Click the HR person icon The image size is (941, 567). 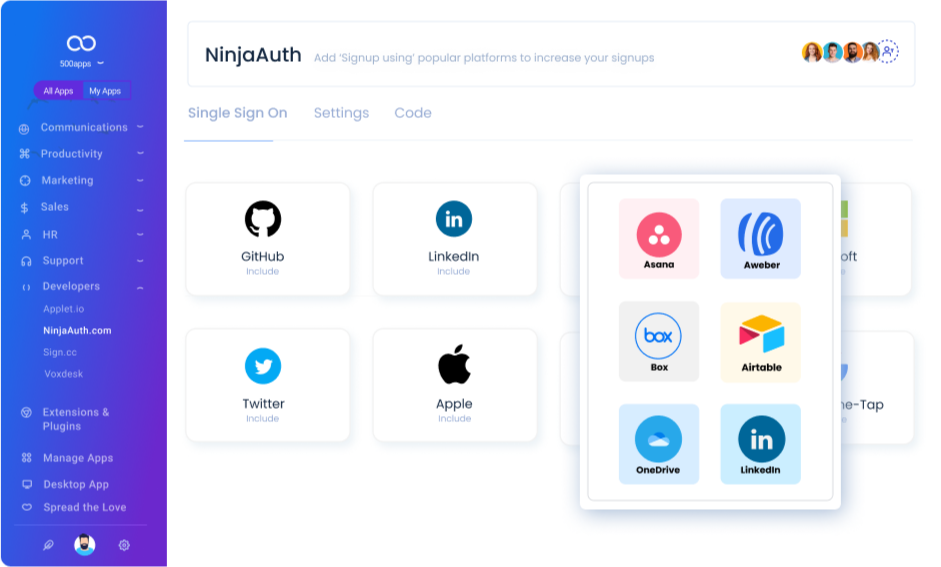[26, 235]
